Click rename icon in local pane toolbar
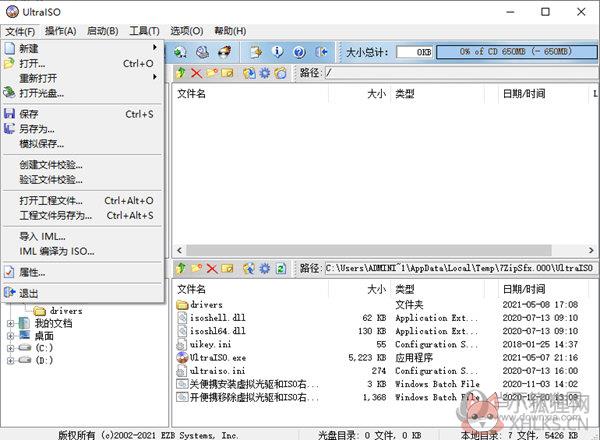This screenshot has width=600, height=440. [227, 268]
